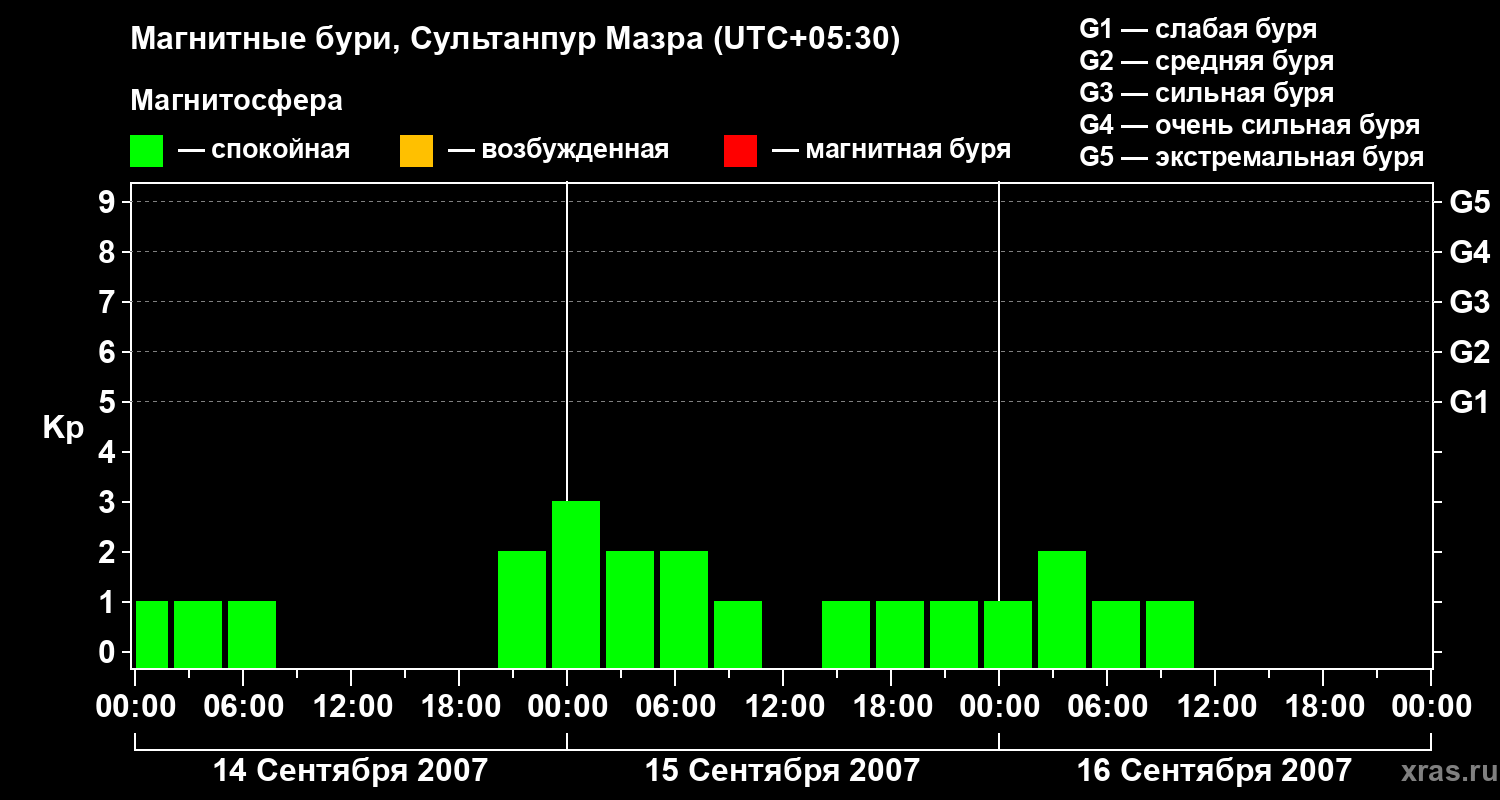
Task: Click the tallest green bar reaching Kp 3
Action: click(x=576, y=584)
